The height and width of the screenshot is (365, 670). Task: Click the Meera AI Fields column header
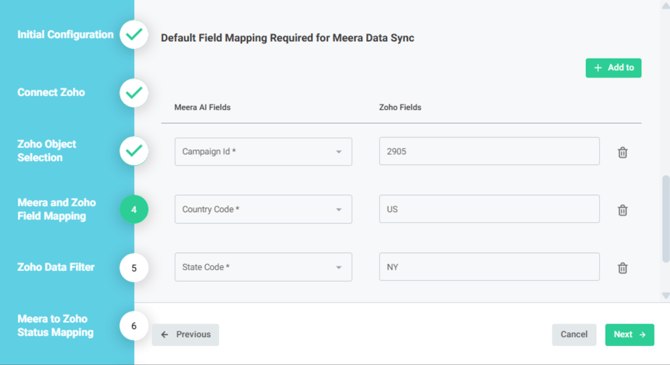(202, 107)
